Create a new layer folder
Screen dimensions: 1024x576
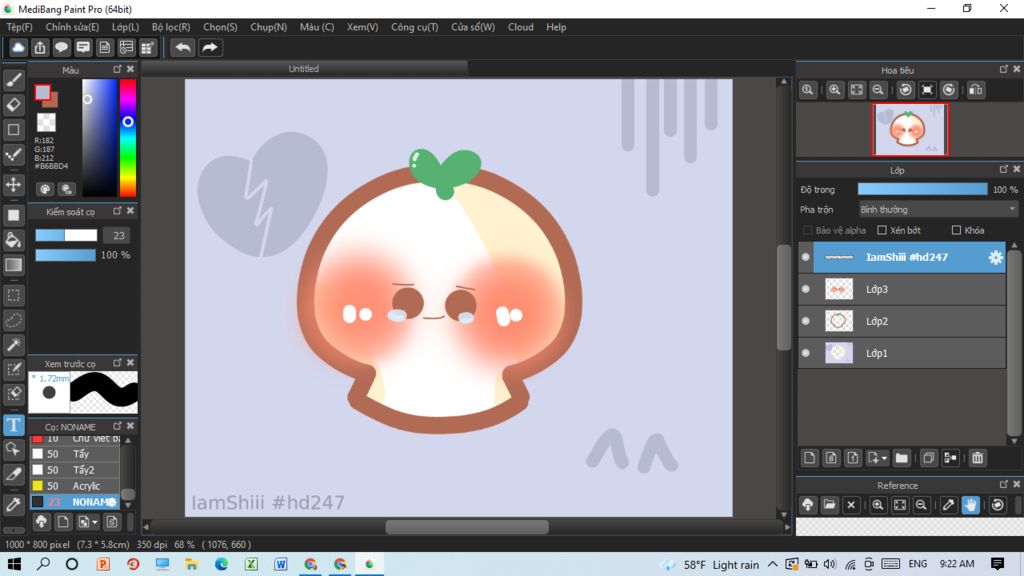pyautogui.click(x=902, y=458)
